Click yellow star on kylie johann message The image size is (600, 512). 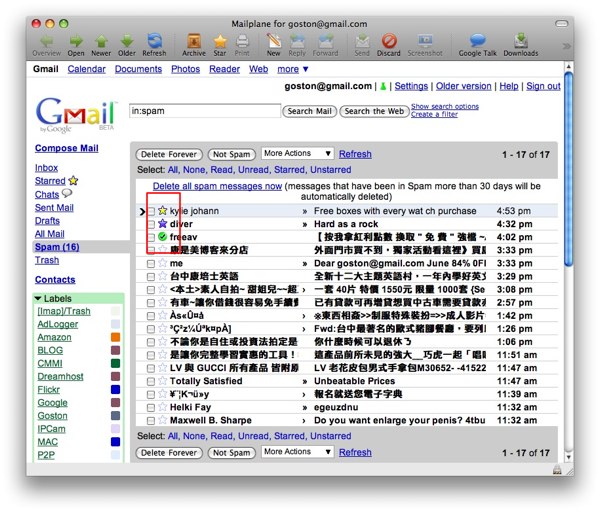163,210
